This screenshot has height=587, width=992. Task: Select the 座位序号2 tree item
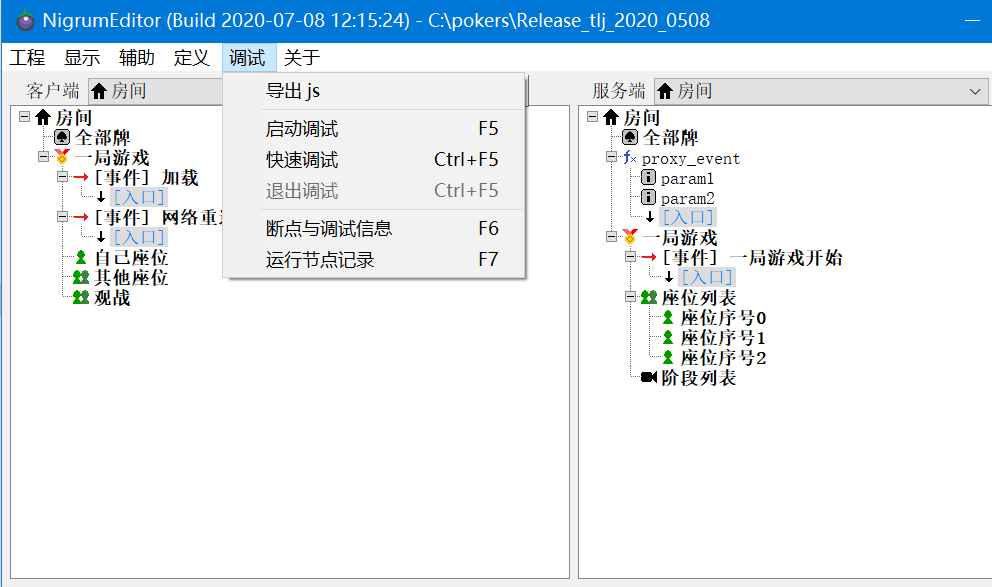(723, 358)
